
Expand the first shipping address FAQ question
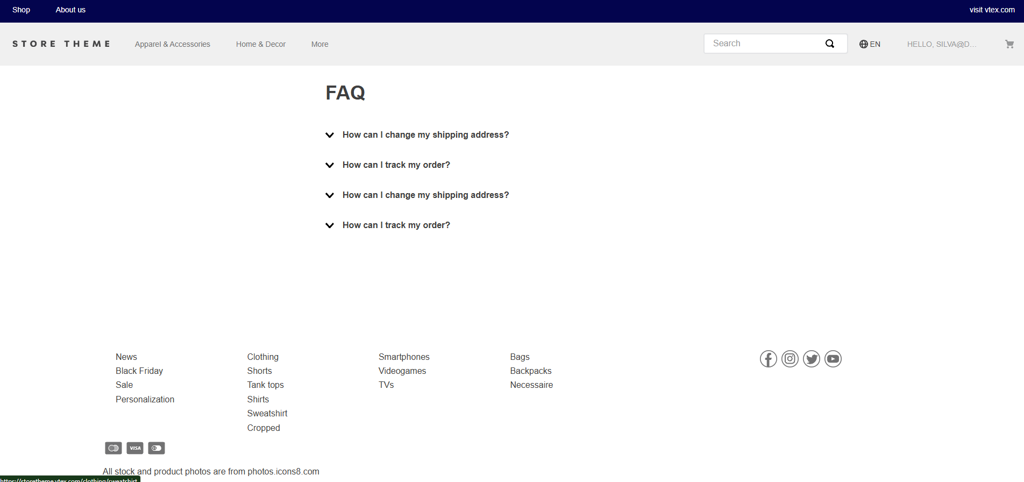click(x=425, y=135)
